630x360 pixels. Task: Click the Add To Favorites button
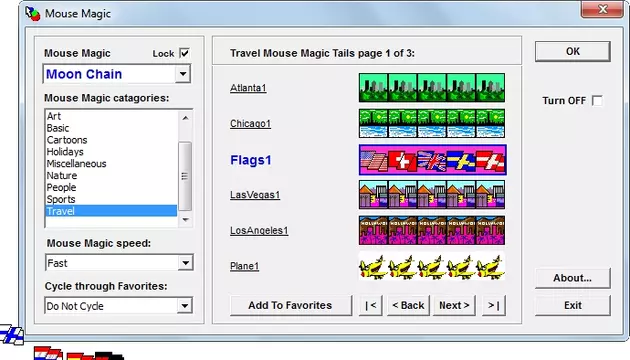pos(290,305)
